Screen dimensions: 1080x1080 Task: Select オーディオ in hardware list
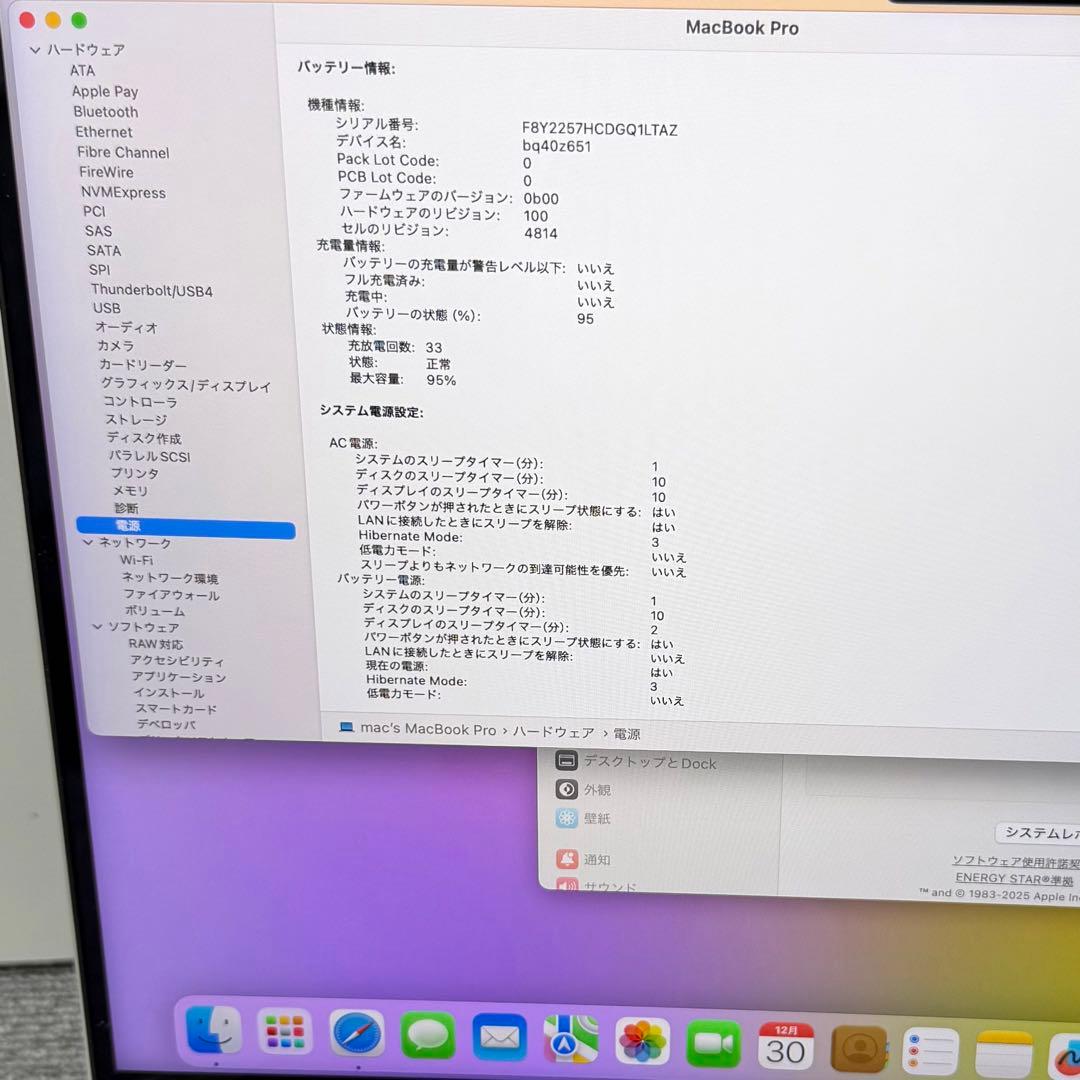point(126,326)
